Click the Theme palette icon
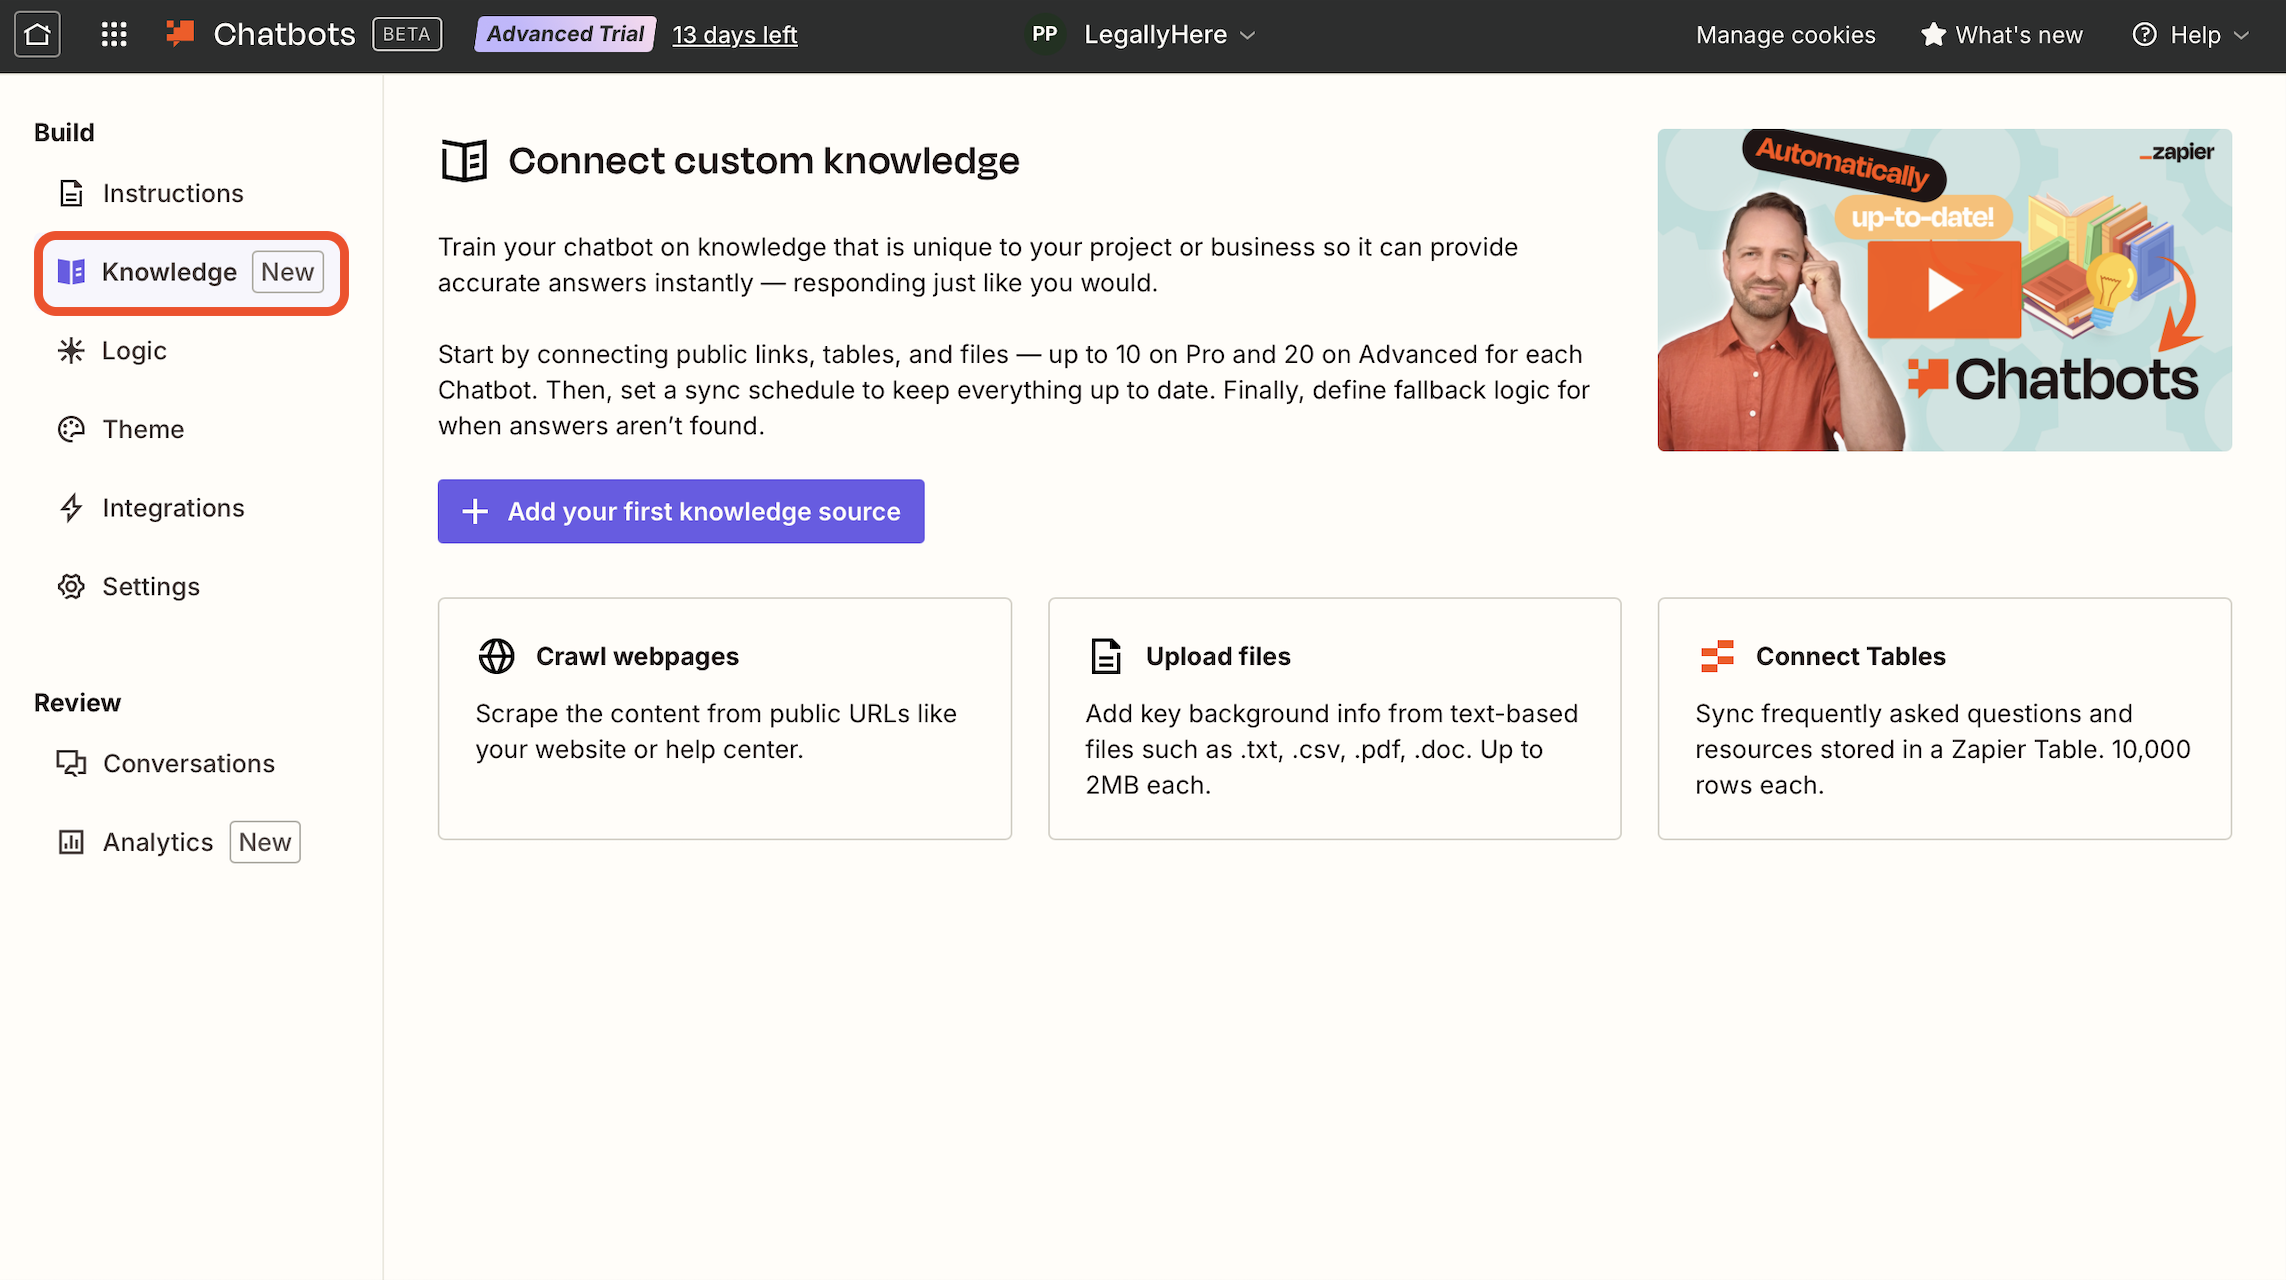The image size is (2286, 1280). tap(71, 429)
